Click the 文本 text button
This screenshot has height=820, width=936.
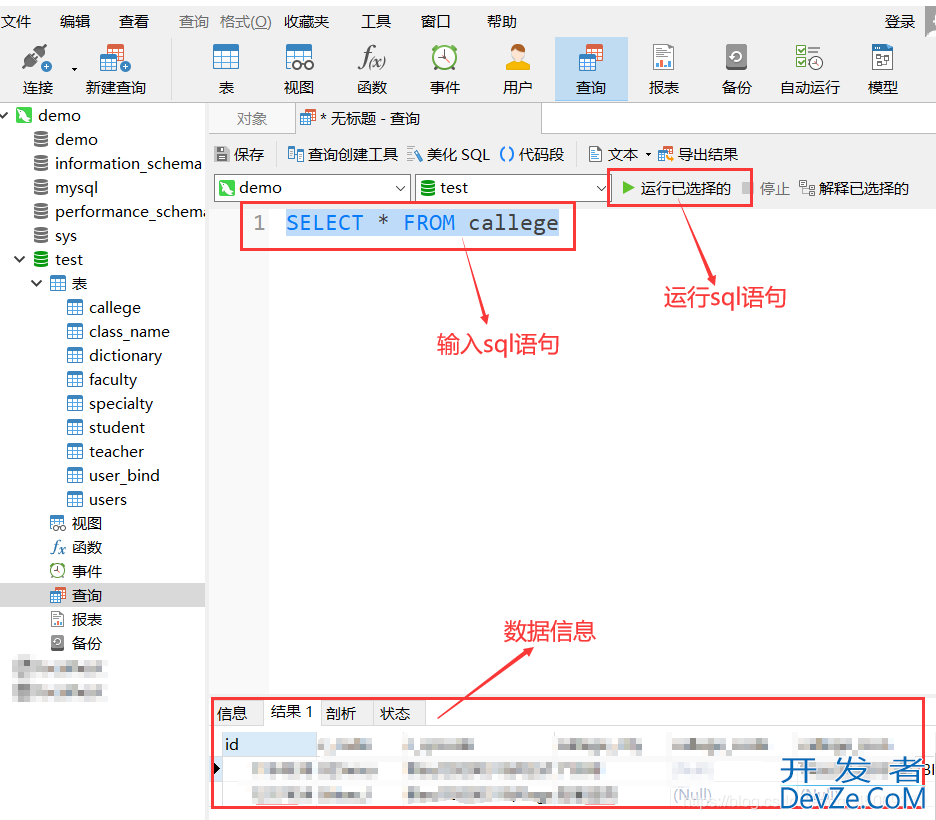click(x=613, y=155)
